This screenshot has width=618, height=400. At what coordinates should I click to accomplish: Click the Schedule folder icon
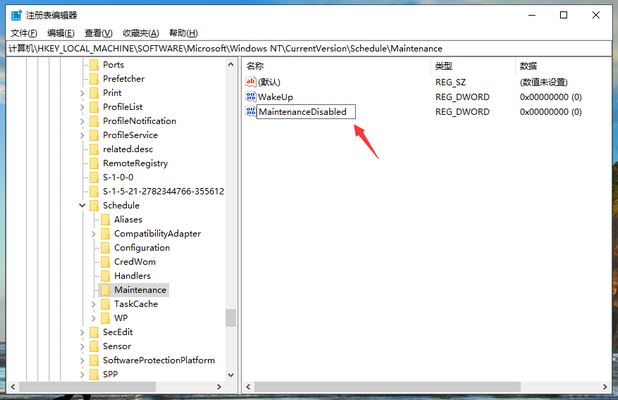pos(93,205)
